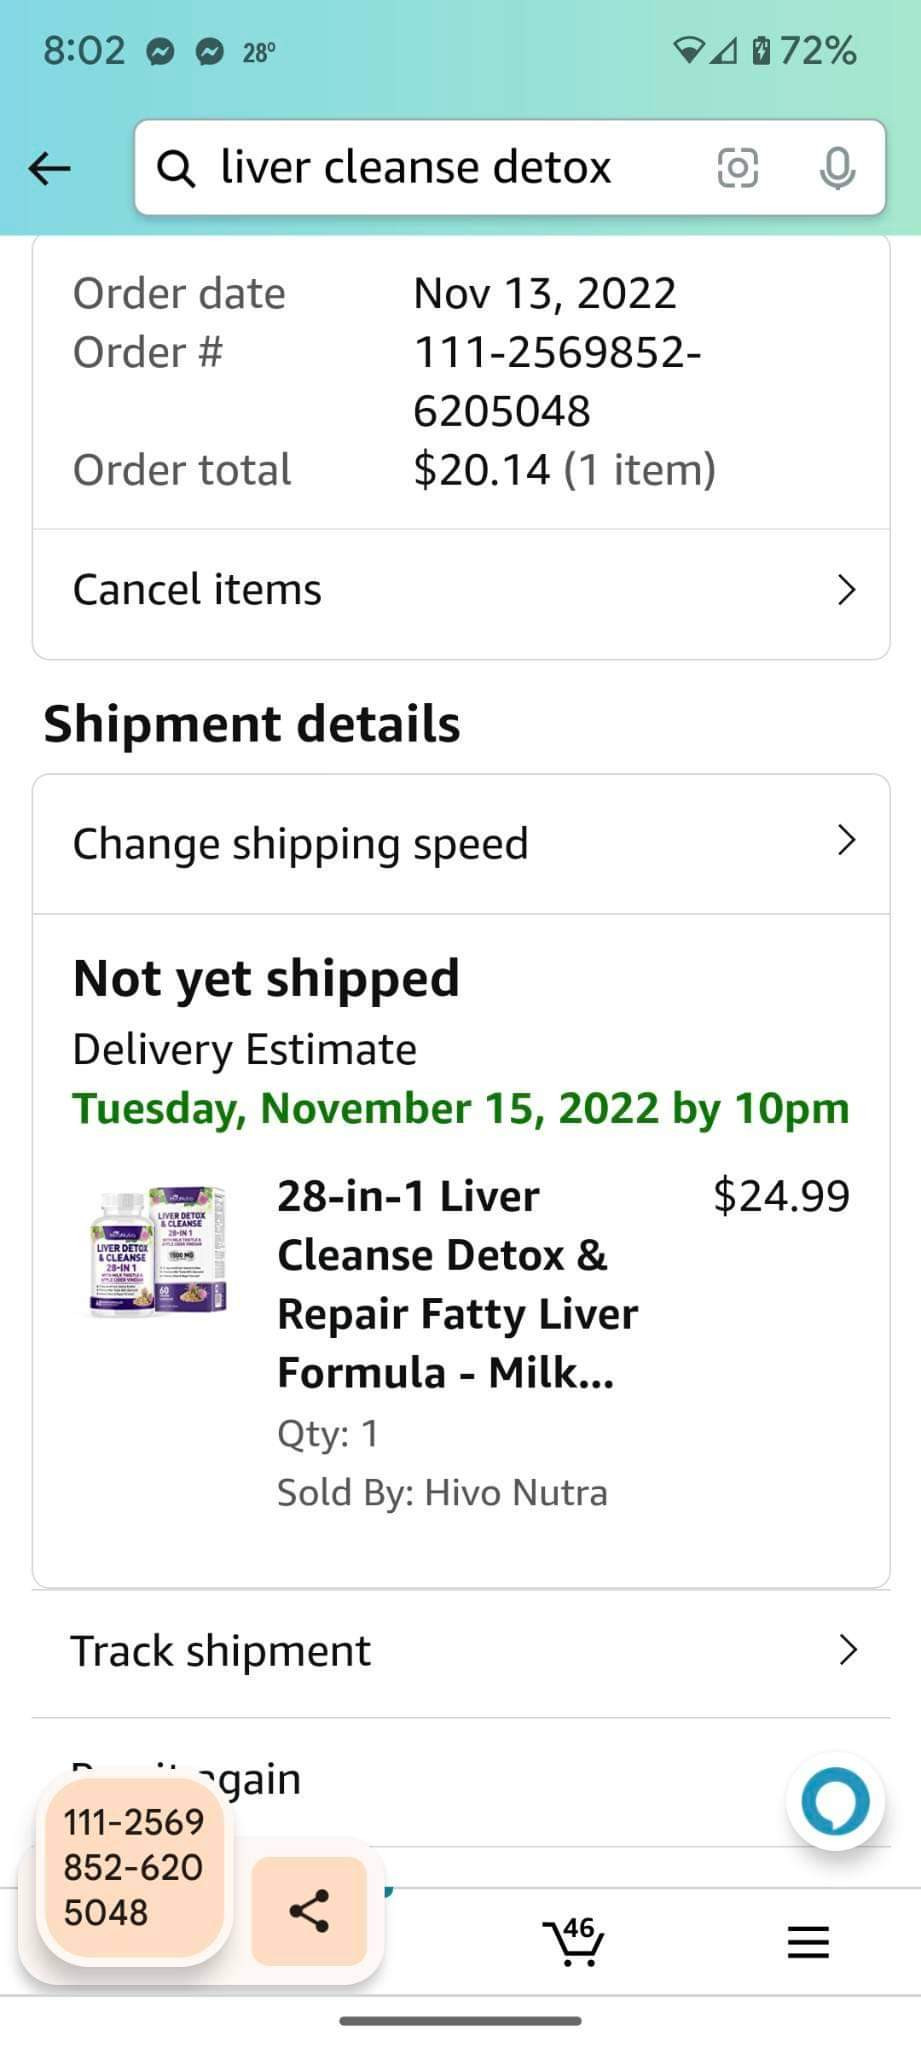Tap the copied order number clipboard chip
Viewport: 921px width, 2048px height.
(133, 1867)
